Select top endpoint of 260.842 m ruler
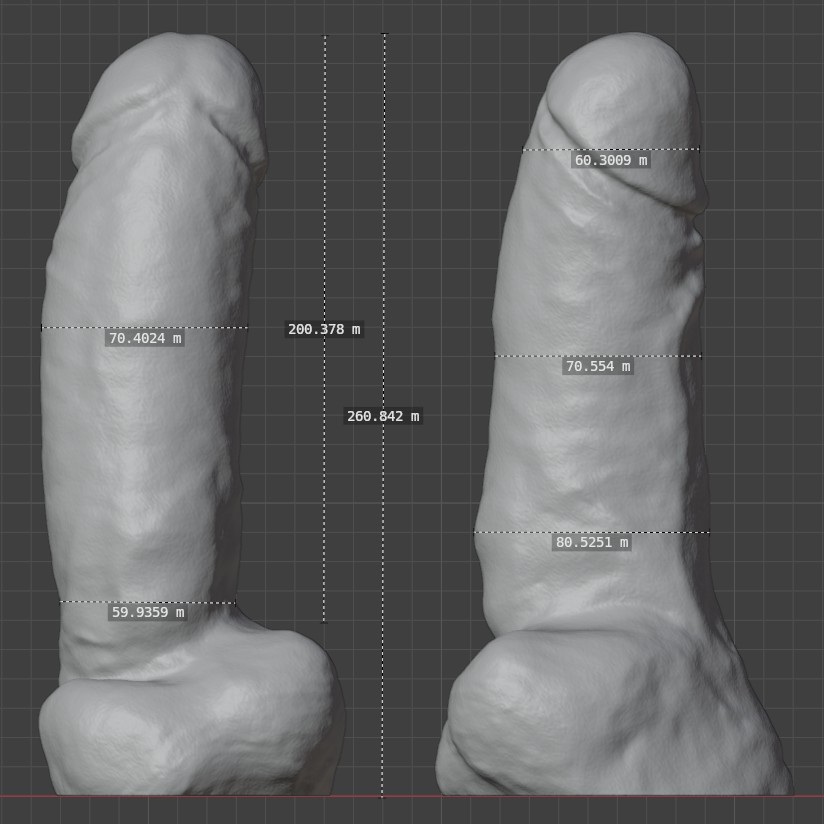This screenshot has width=824, height=824. click(384, 34)
